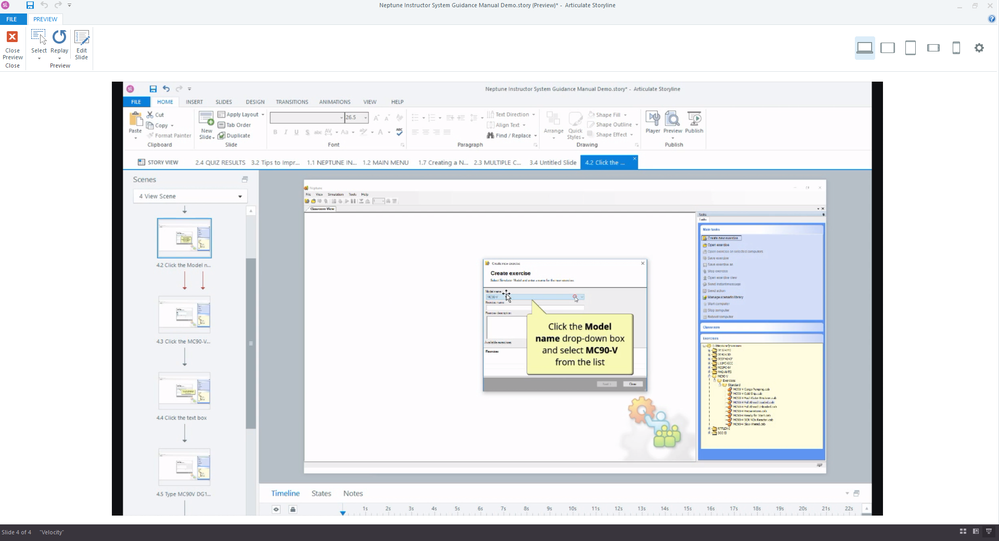Open preview settings gear icon
Viewport: 999px width, 541px height.
[979, 48]
